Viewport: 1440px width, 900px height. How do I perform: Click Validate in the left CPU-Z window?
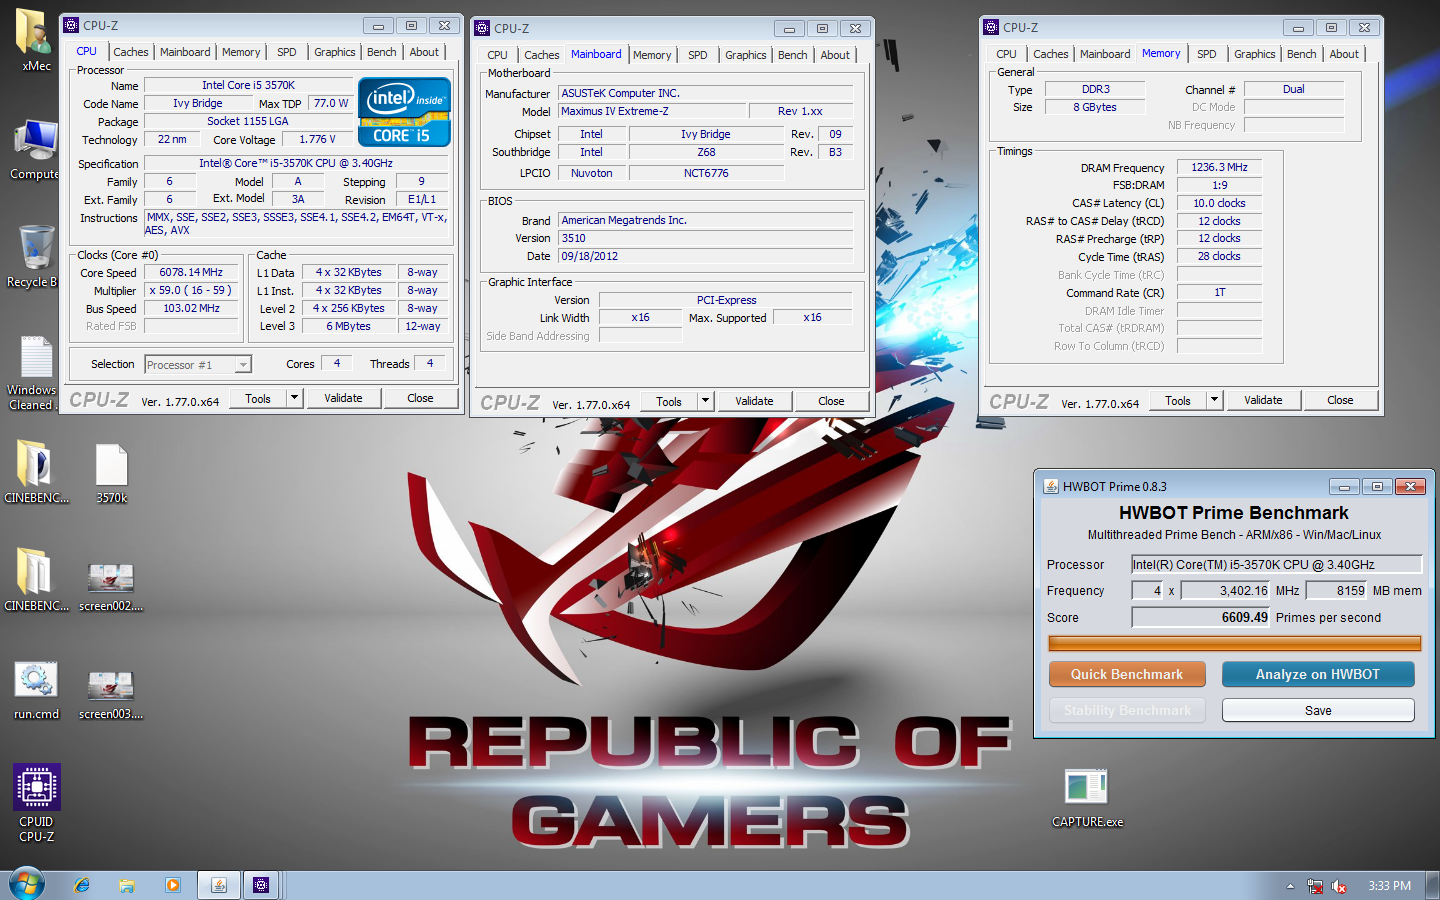point(343,398)
